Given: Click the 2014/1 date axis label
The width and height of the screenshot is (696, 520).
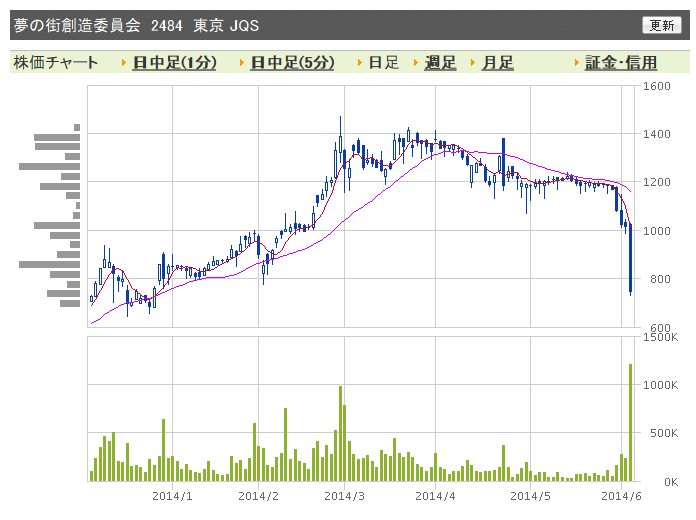Looking at the screenshot, I should click(x=172, y=496).
